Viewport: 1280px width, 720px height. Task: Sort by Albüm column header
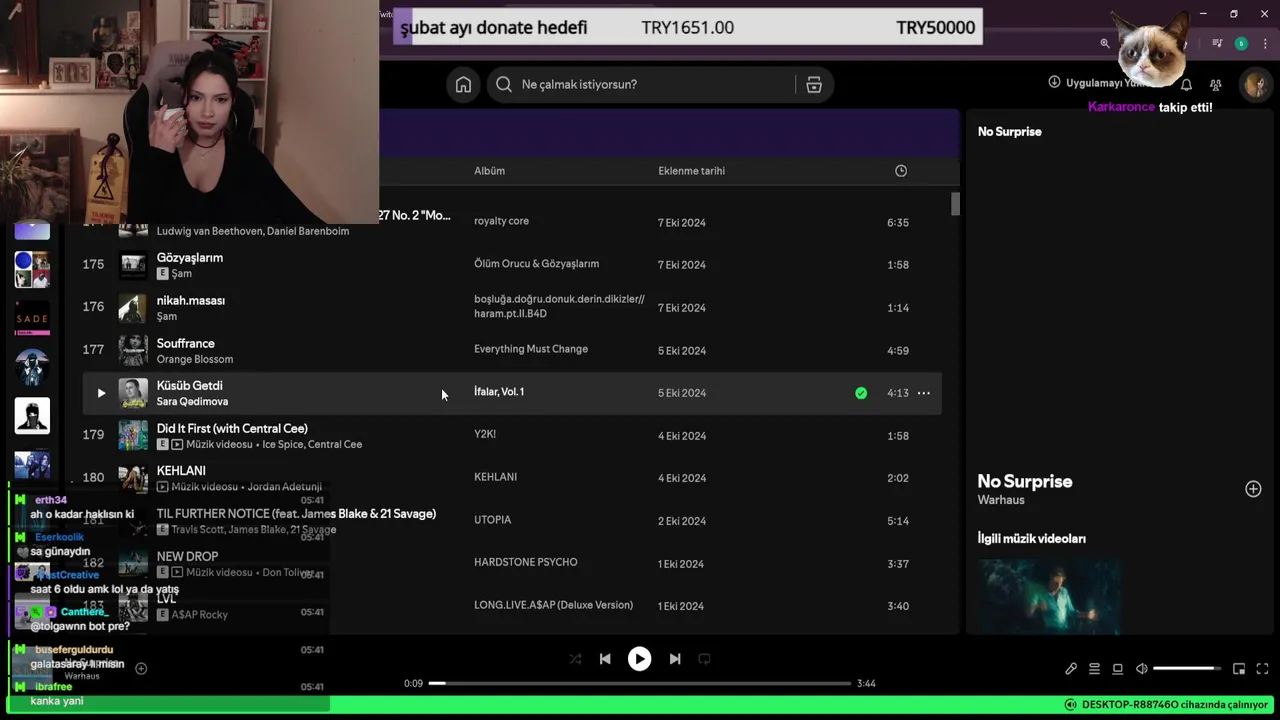[x=489, y=171]
